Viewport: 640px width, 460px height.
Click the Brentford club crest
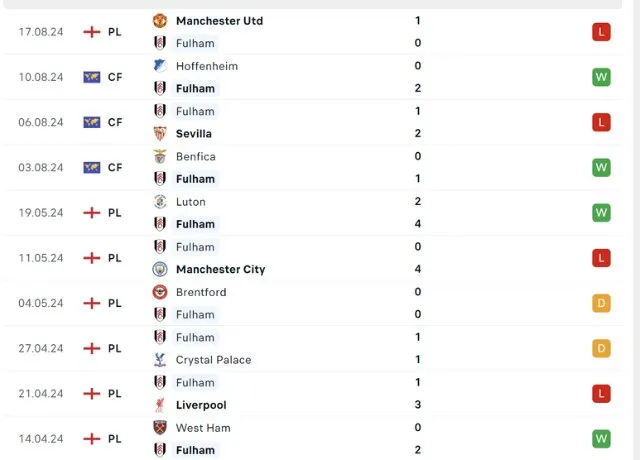click(160, 293)
